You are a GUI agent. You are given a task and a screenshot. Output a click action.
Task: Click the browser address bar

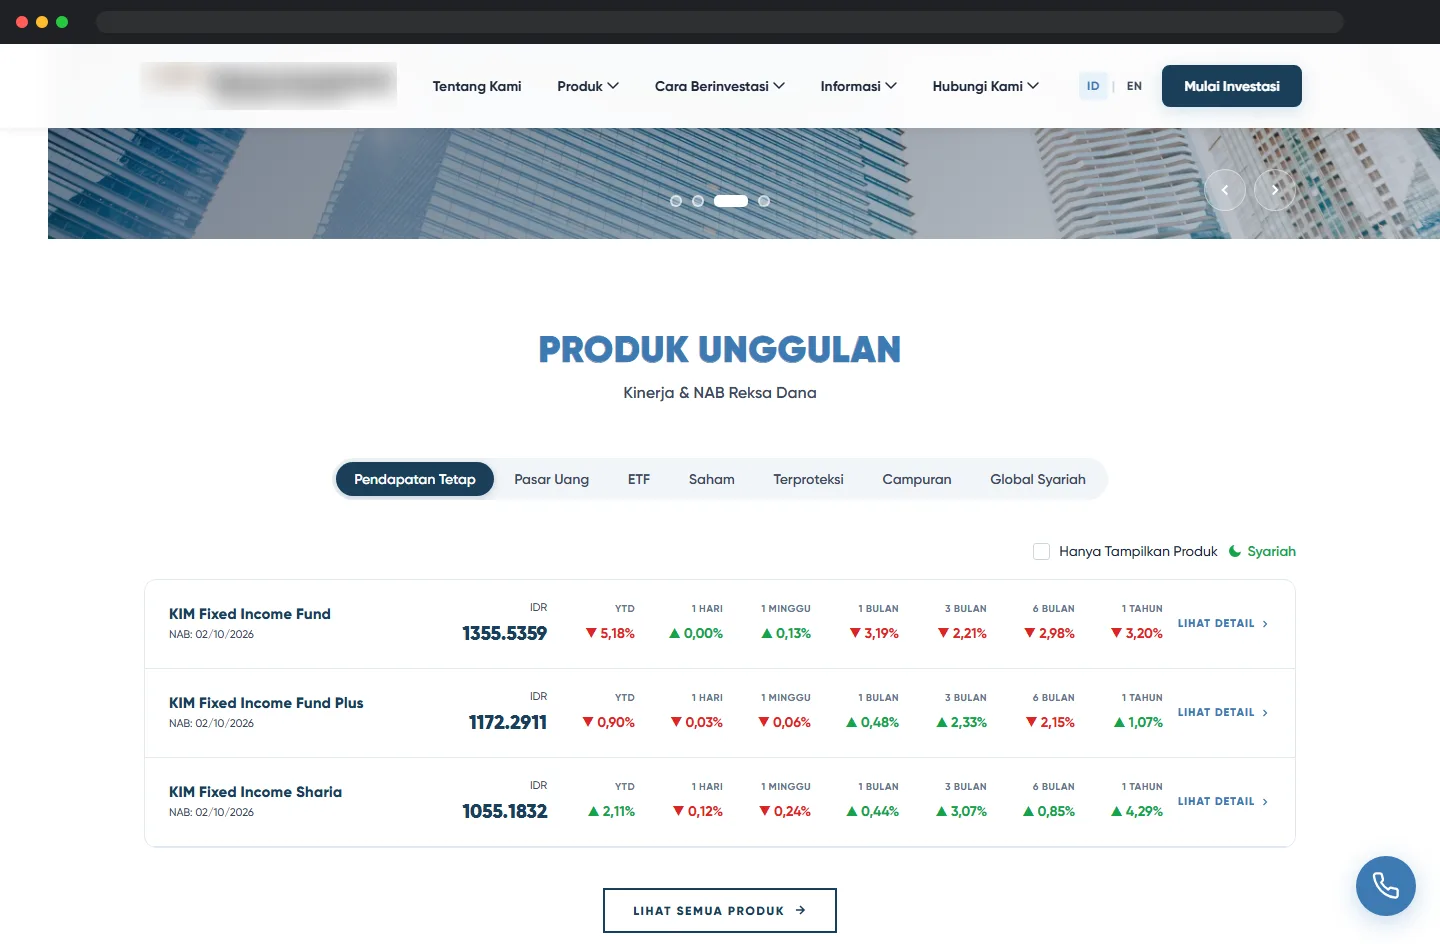(720, 22)
